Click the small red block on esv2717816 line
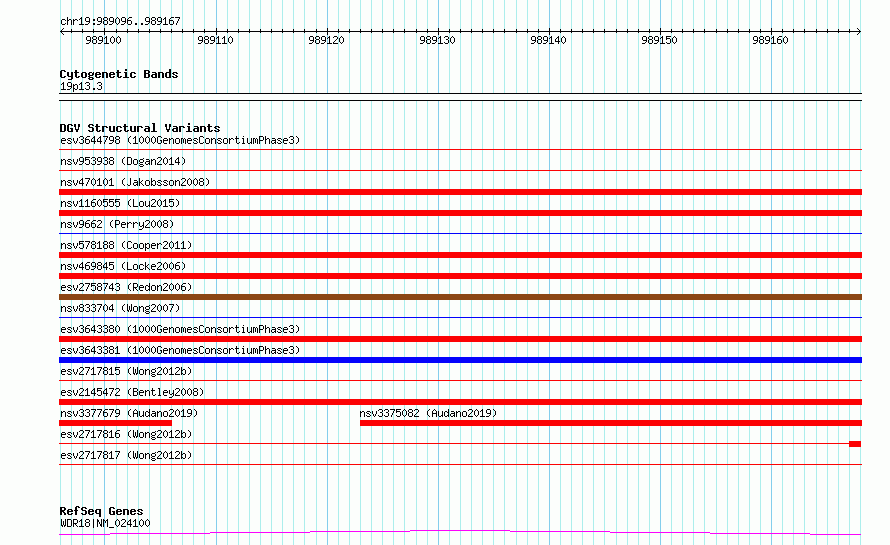Screen dimensions: 890x545 855,444
